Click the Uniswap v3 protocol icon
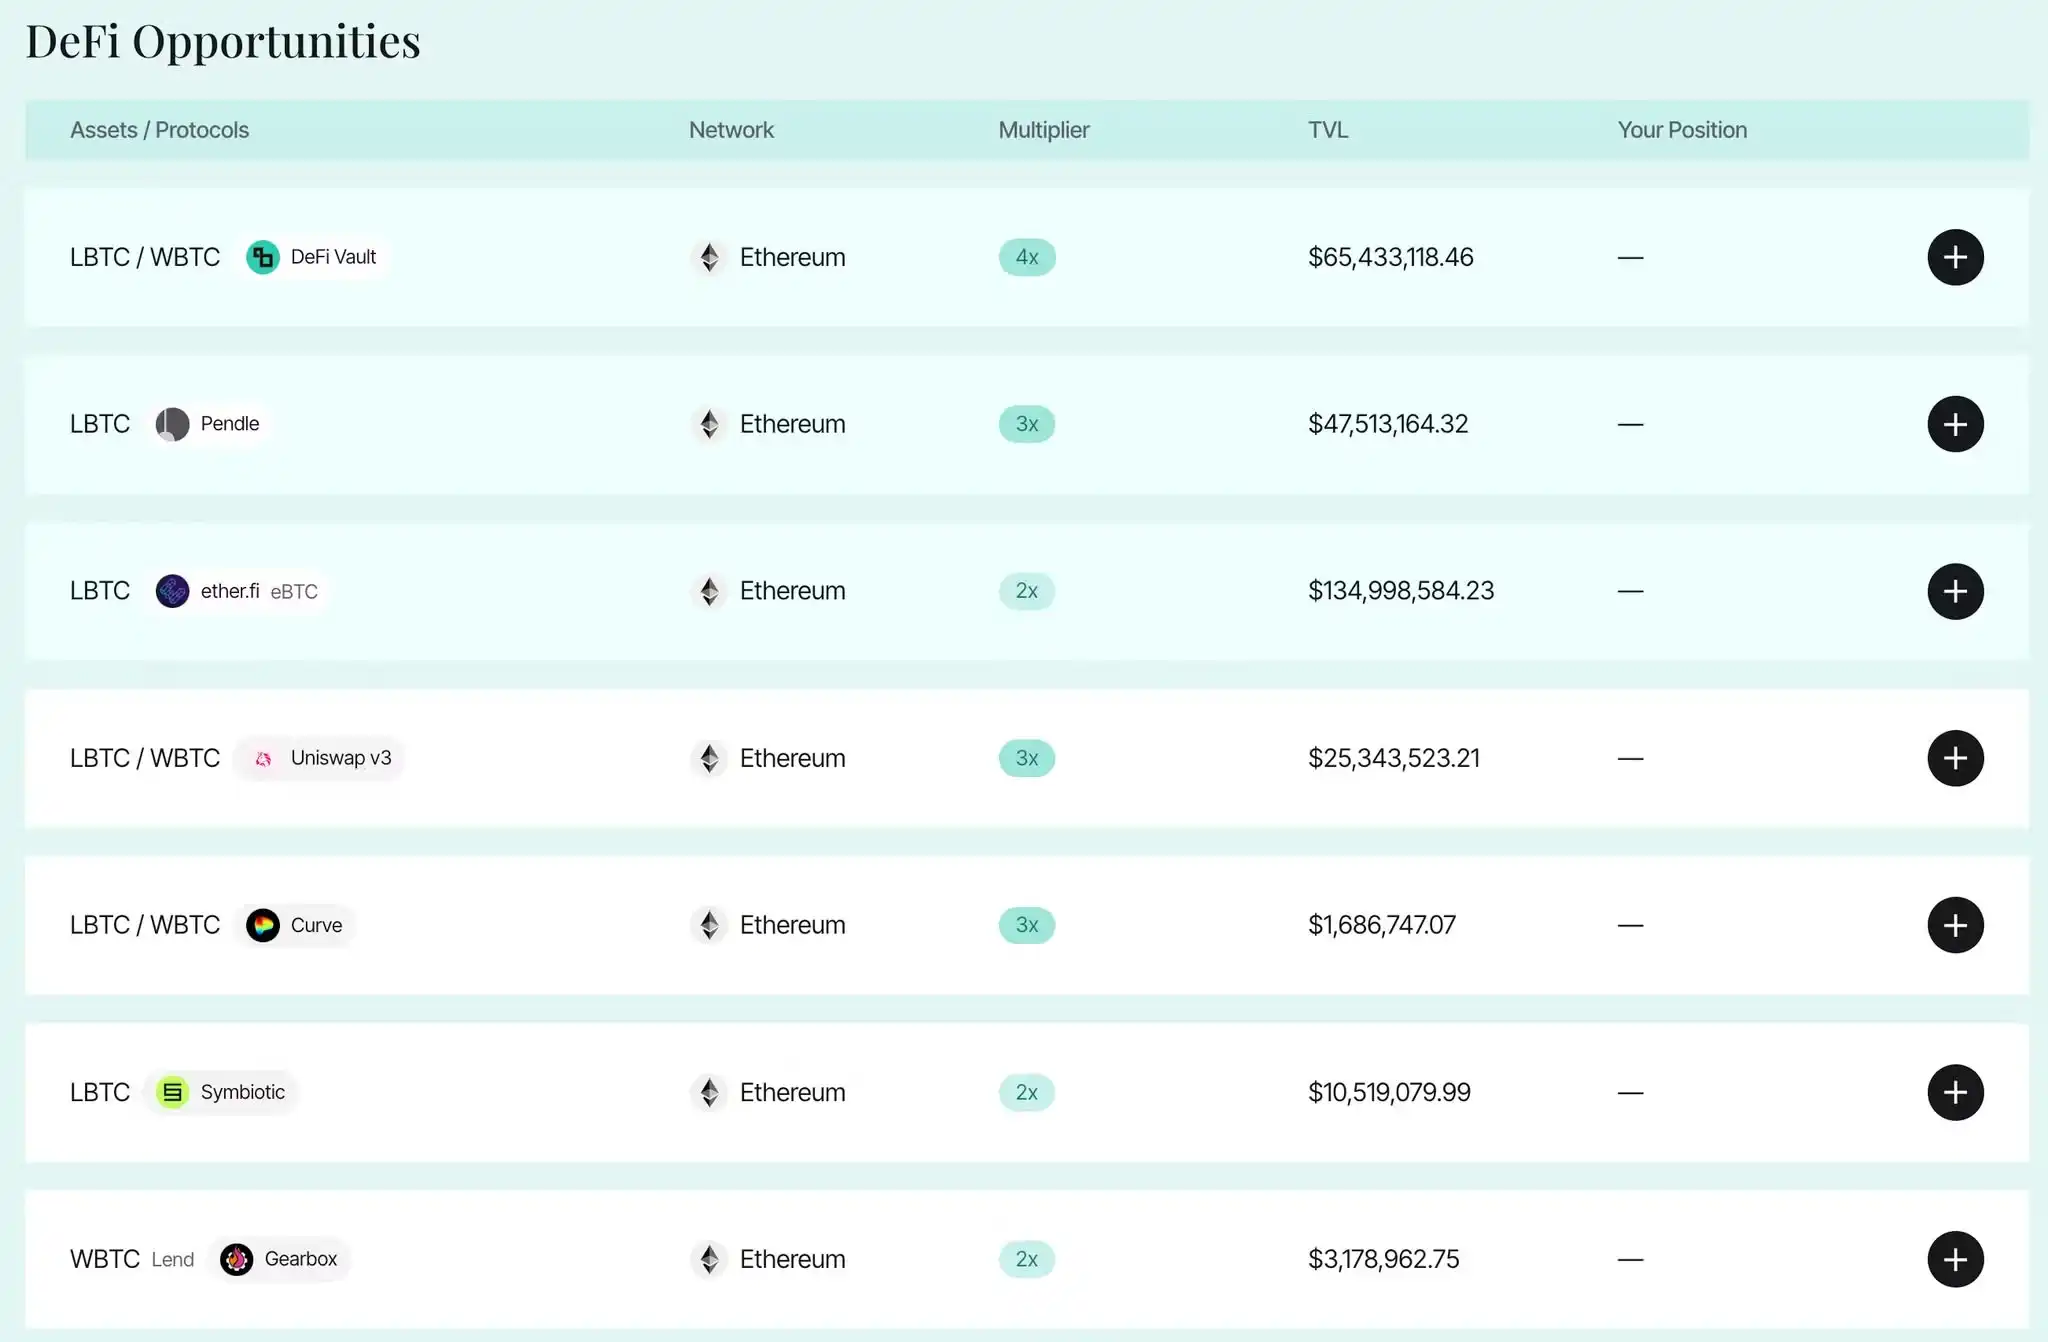This screenshot has height=1342, width=2048. (265, 758)
